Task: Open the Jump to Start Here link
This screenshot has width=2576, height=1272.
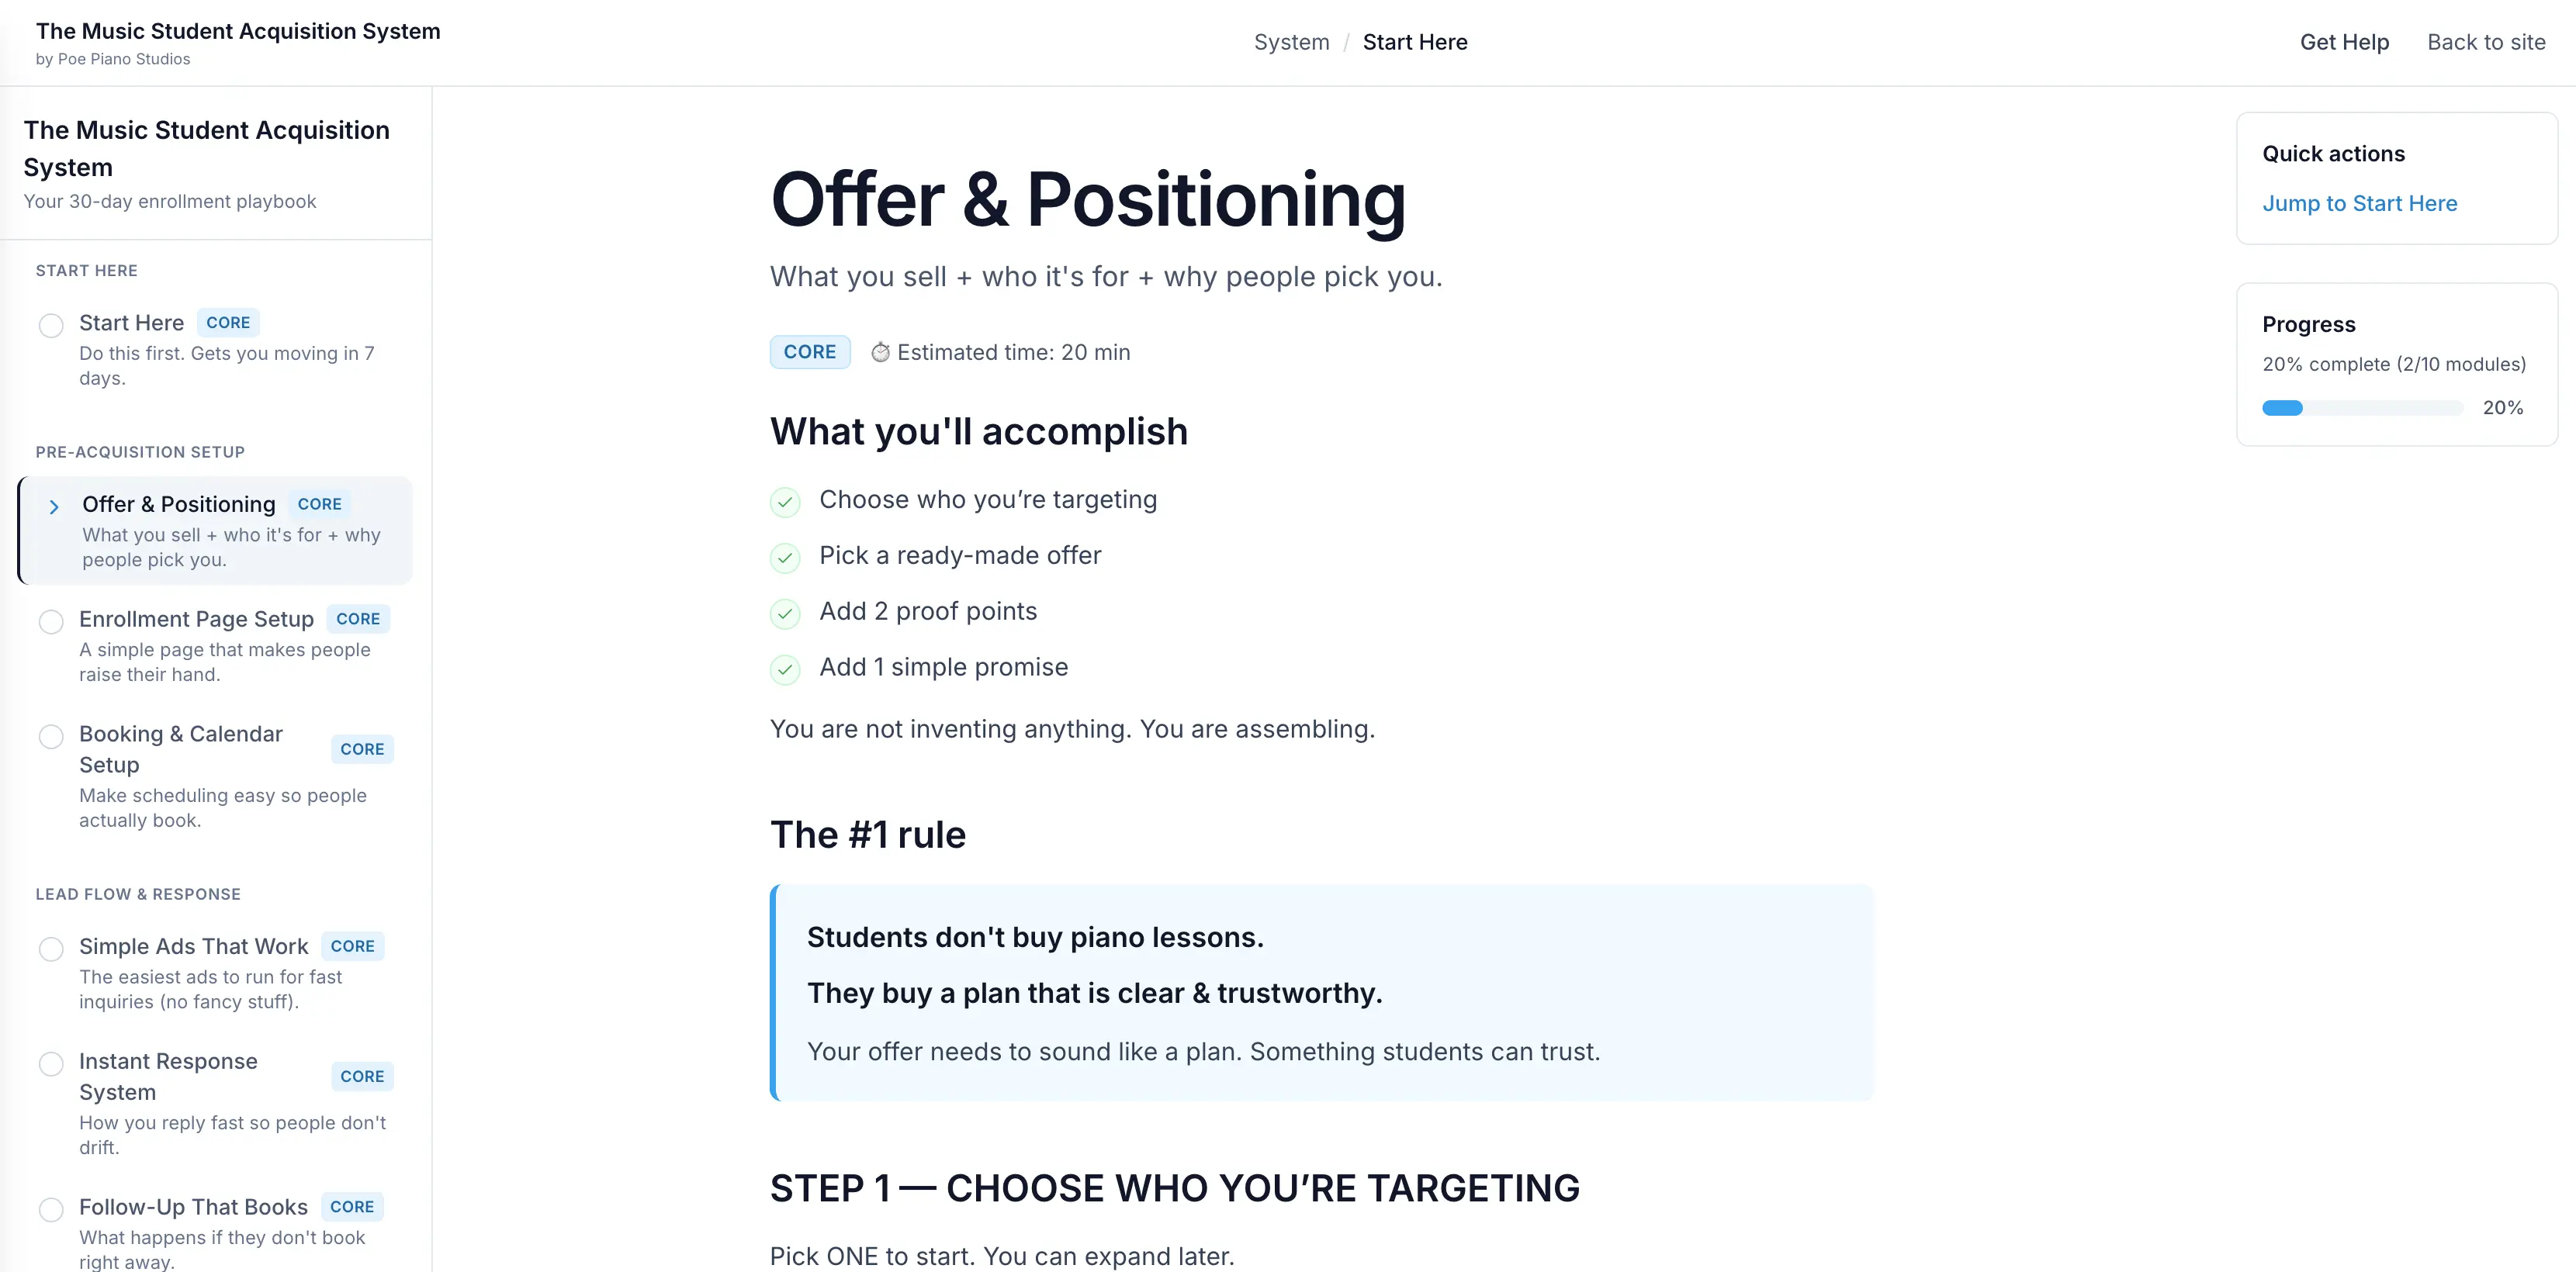Action: point(2360,203)
